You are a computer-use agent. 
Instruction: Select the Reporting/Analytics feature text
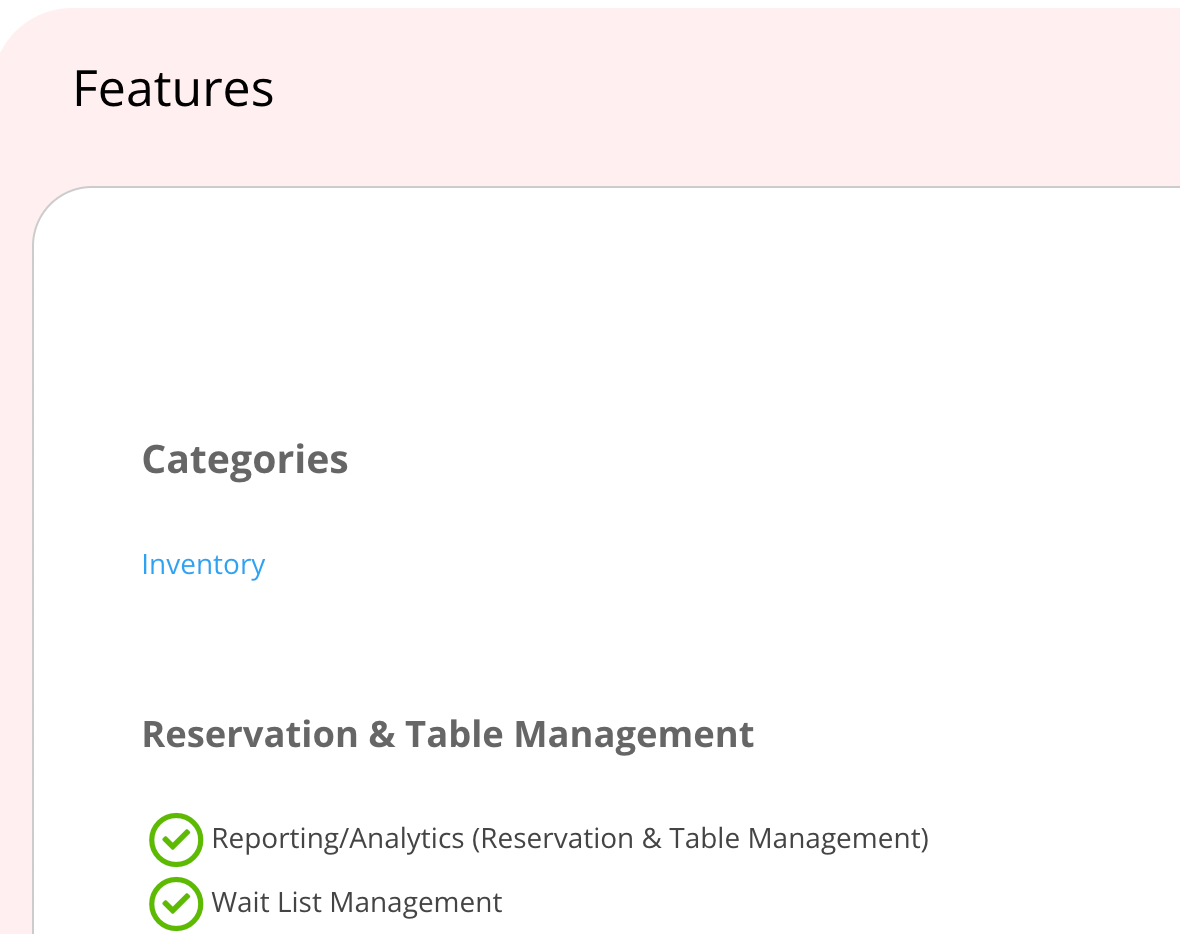point(570,839)
